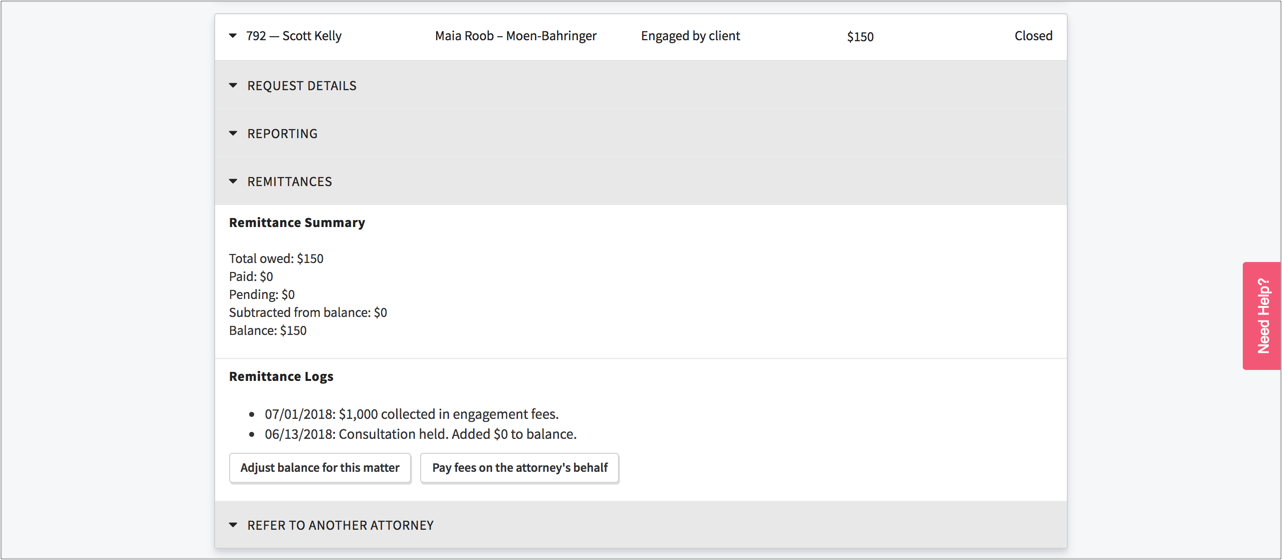The height and width of the screenshot is (560, 1282).
Task: Click the REMITTANCES section title
Action: click(x=289, y=182)
